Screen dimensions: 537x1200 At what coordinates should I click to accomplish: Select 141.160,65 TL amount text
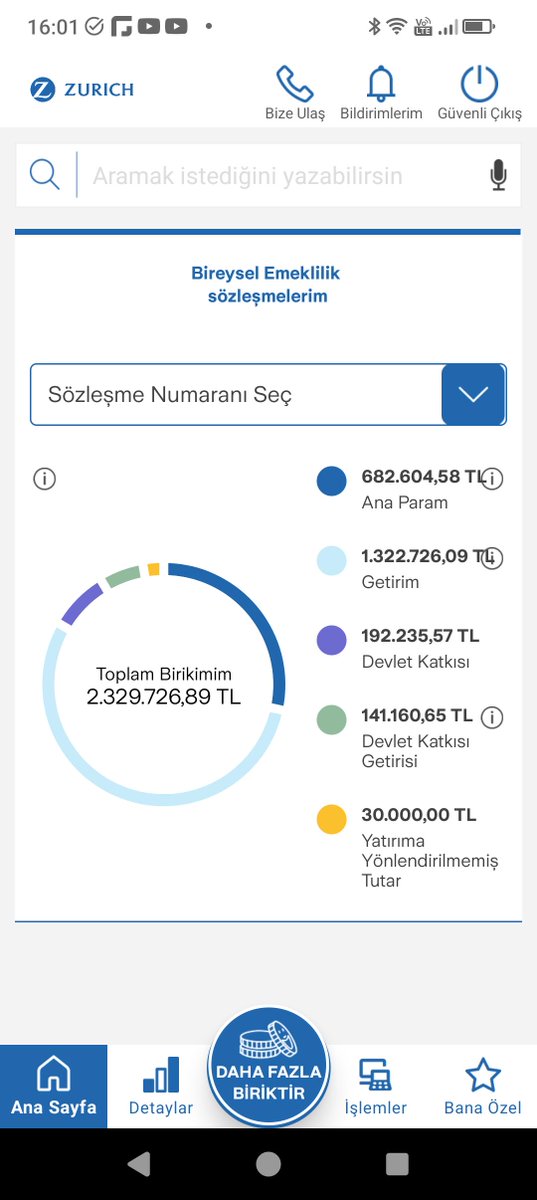pyautogui.click(x=417, y=715)
